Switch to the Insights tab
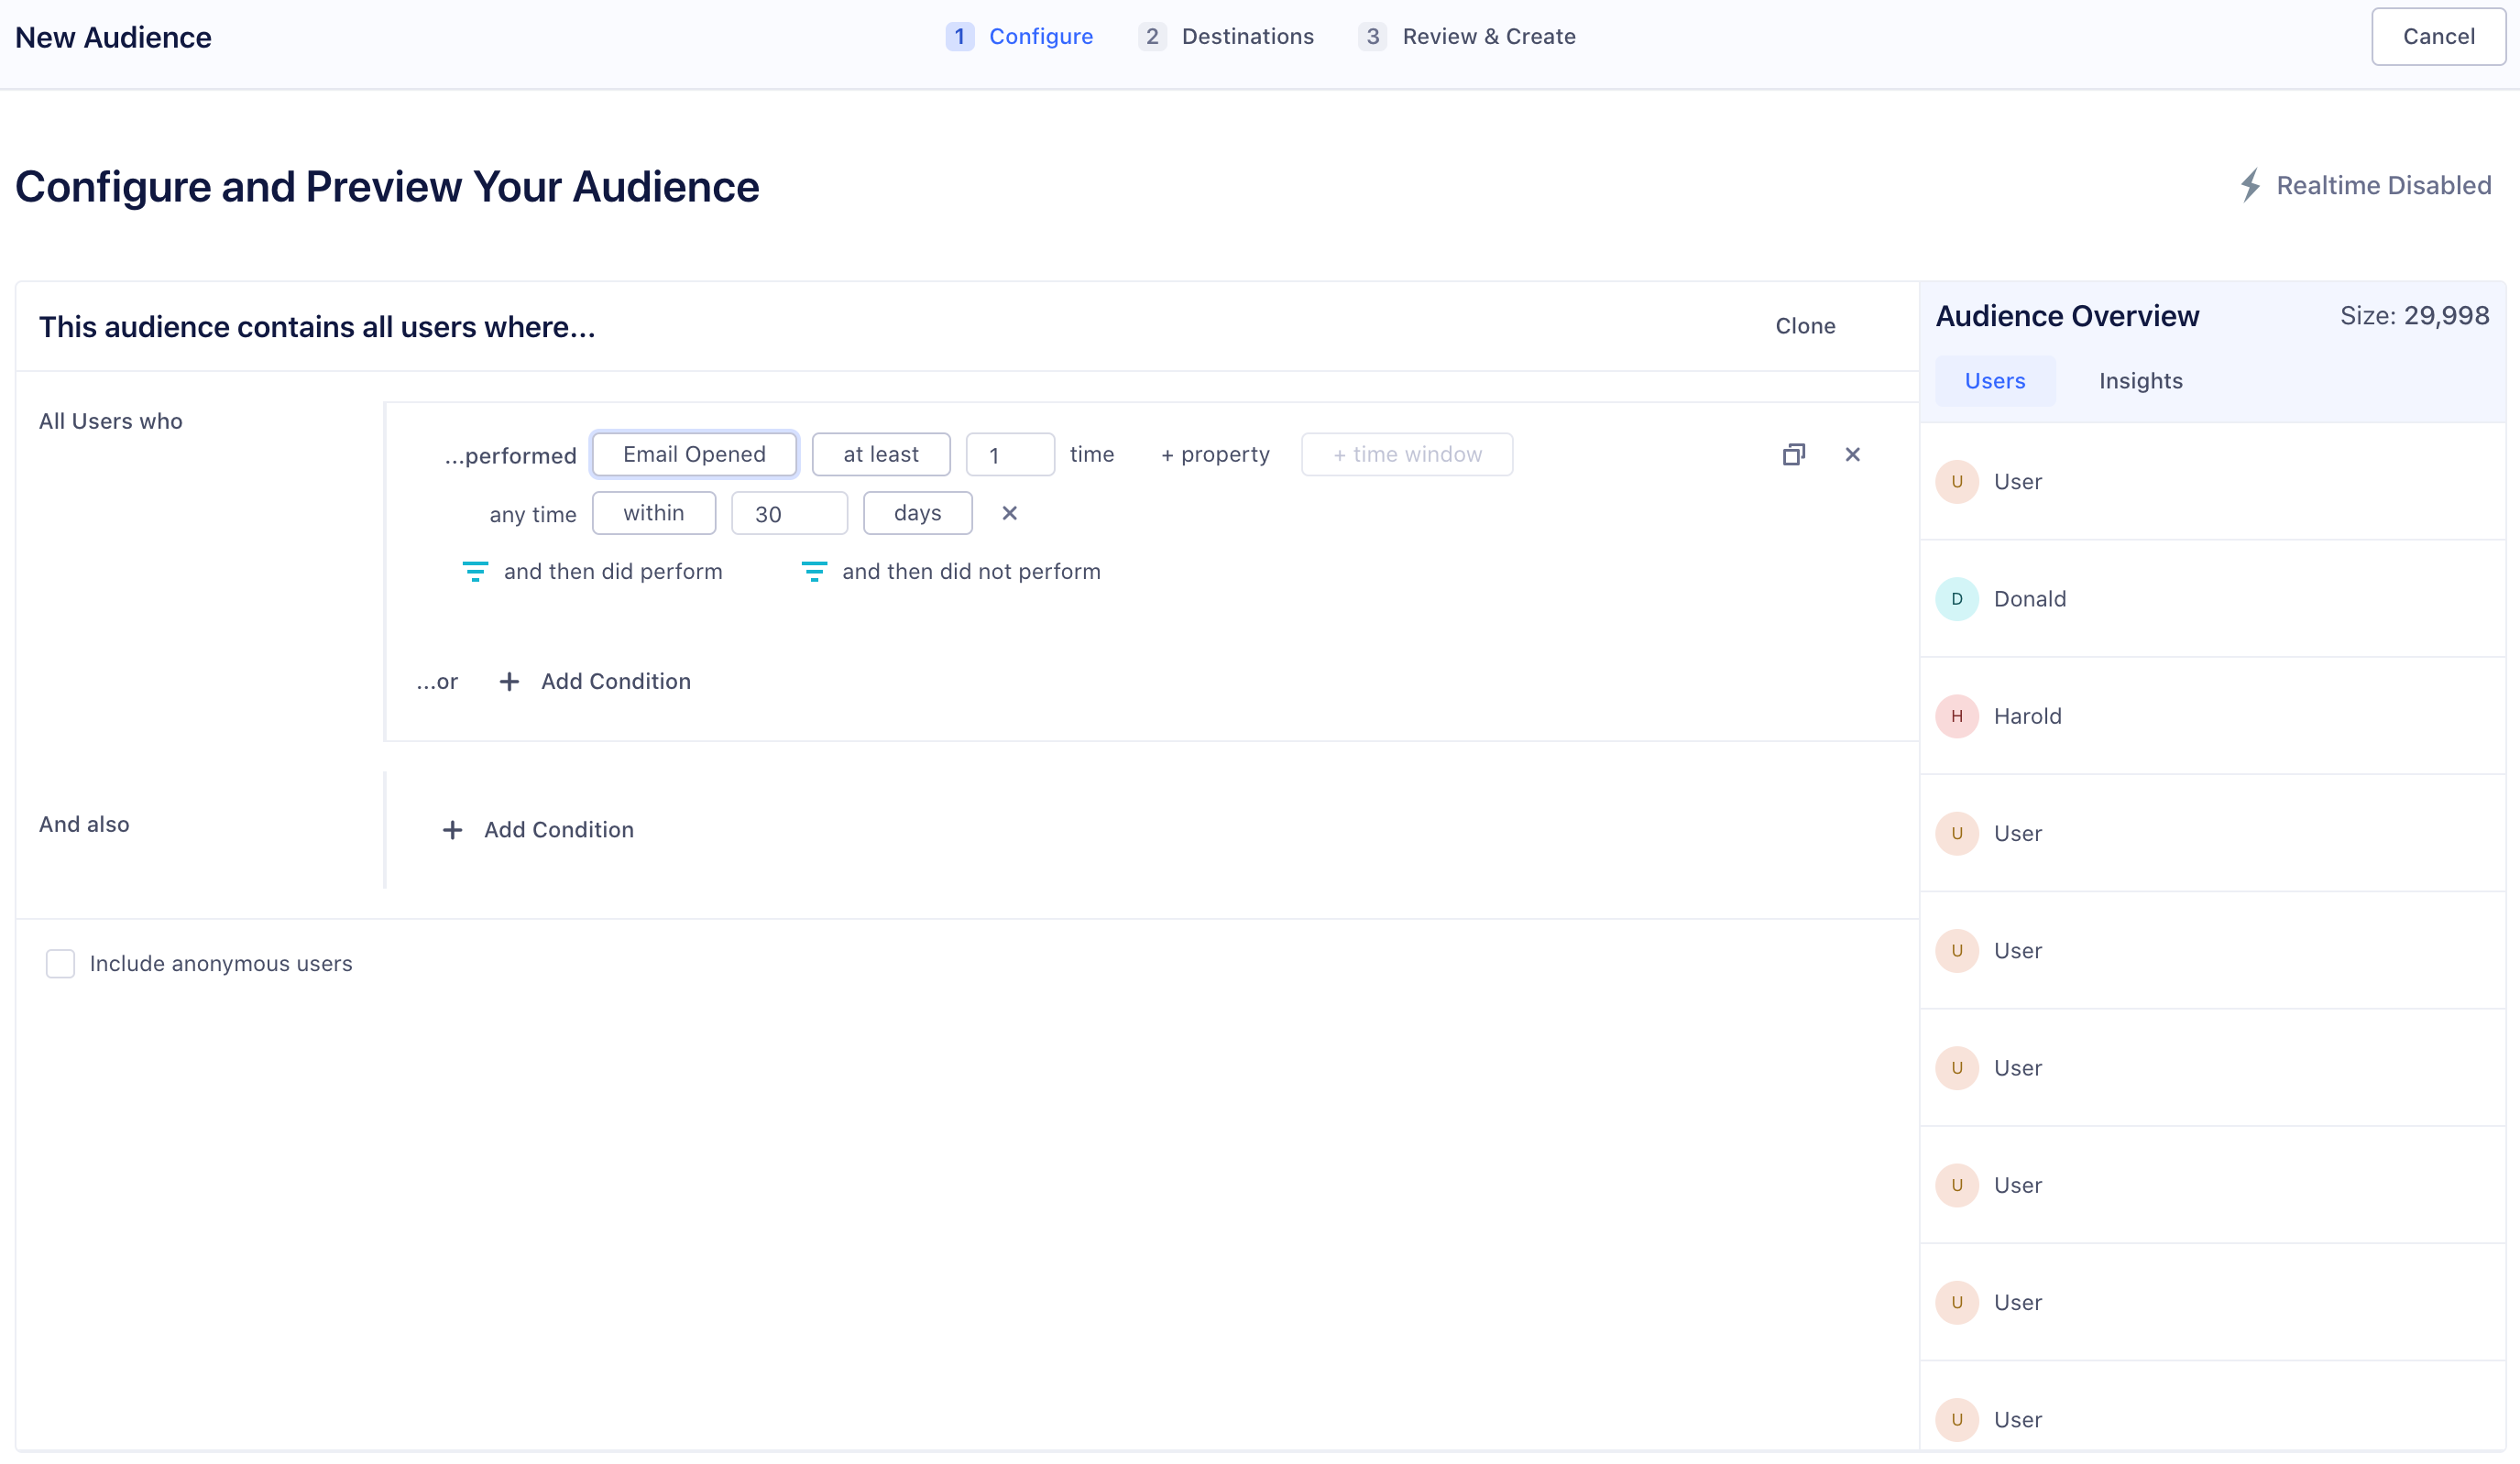Image resolution: width=2520 pixels, height=1464 pixels. 2140,380
